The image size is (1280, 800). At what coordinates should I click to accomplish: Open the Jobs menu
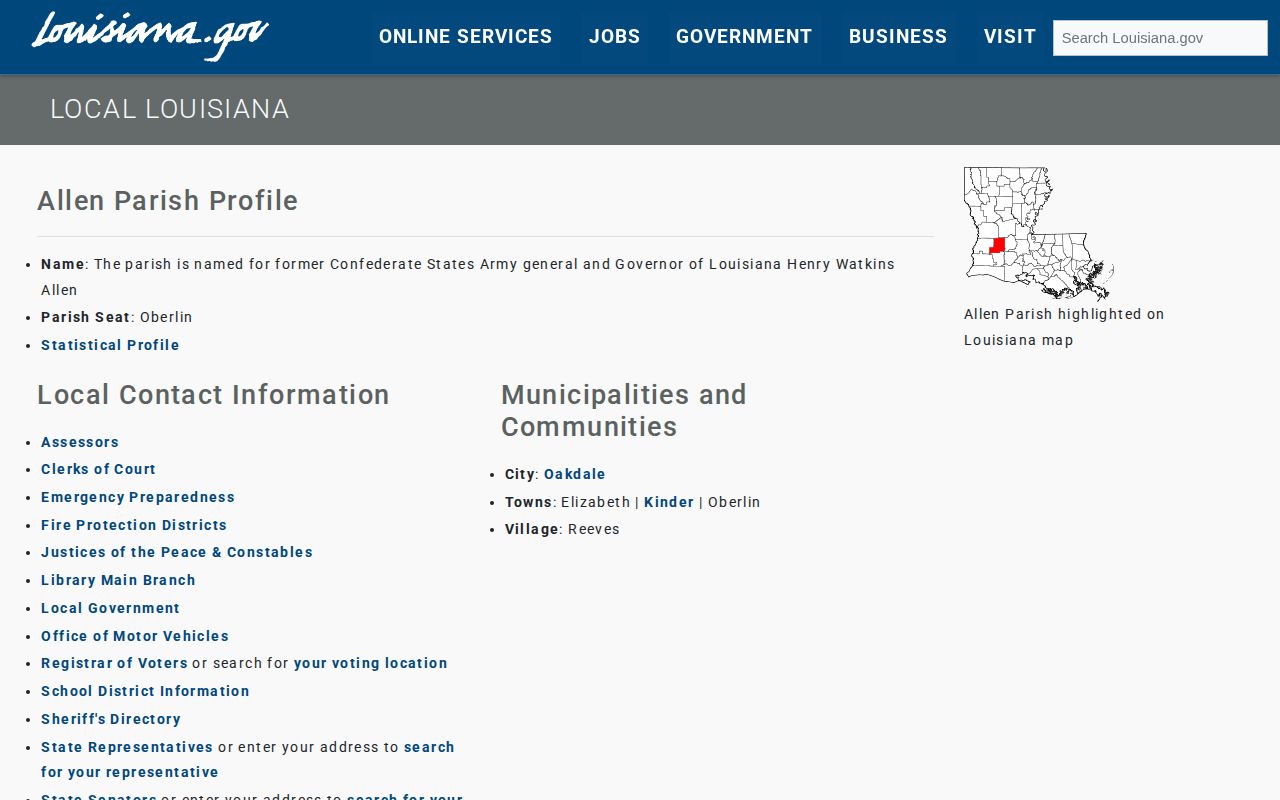pos(614,37)
